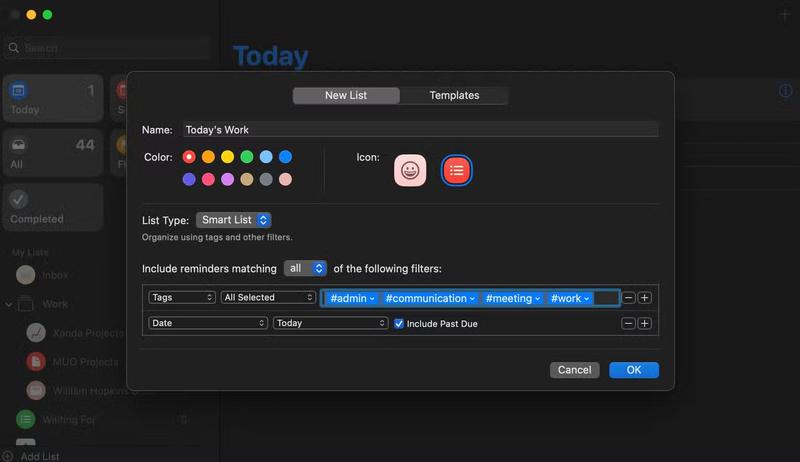
Task: Pick the yellow color swatch
Action: tap(228, 157)
